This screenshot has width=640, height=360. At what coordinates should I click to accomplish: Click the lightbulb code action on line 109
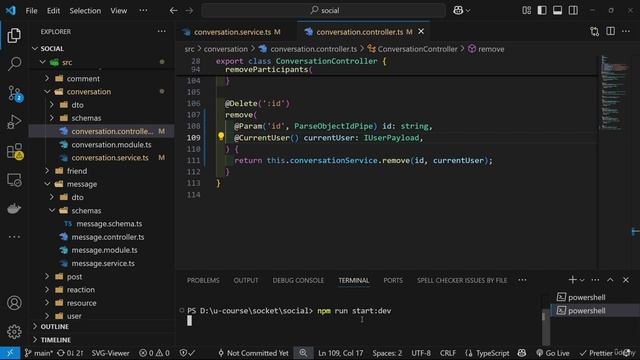click(x=221, y=136)
